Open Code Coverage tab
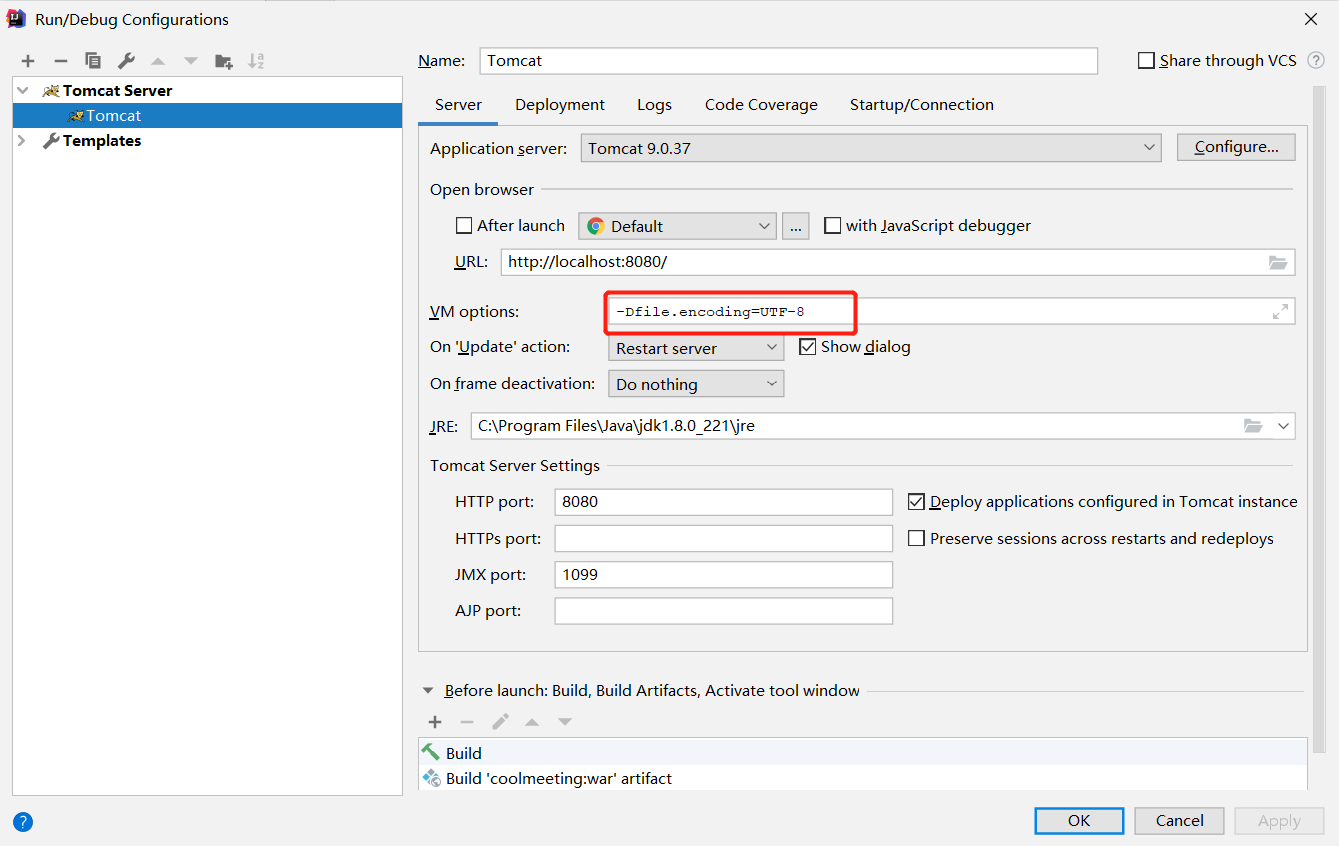1339x846 pixels. (761, 105)
